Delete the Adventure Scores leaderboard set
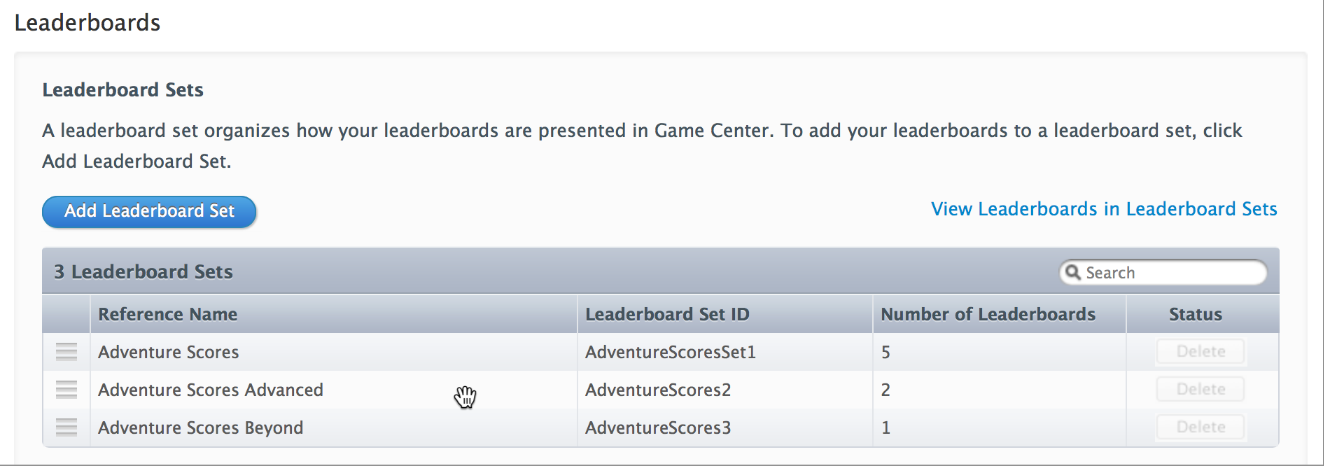This screenshot has height=466, width=1324. [x=1201, y=352]
